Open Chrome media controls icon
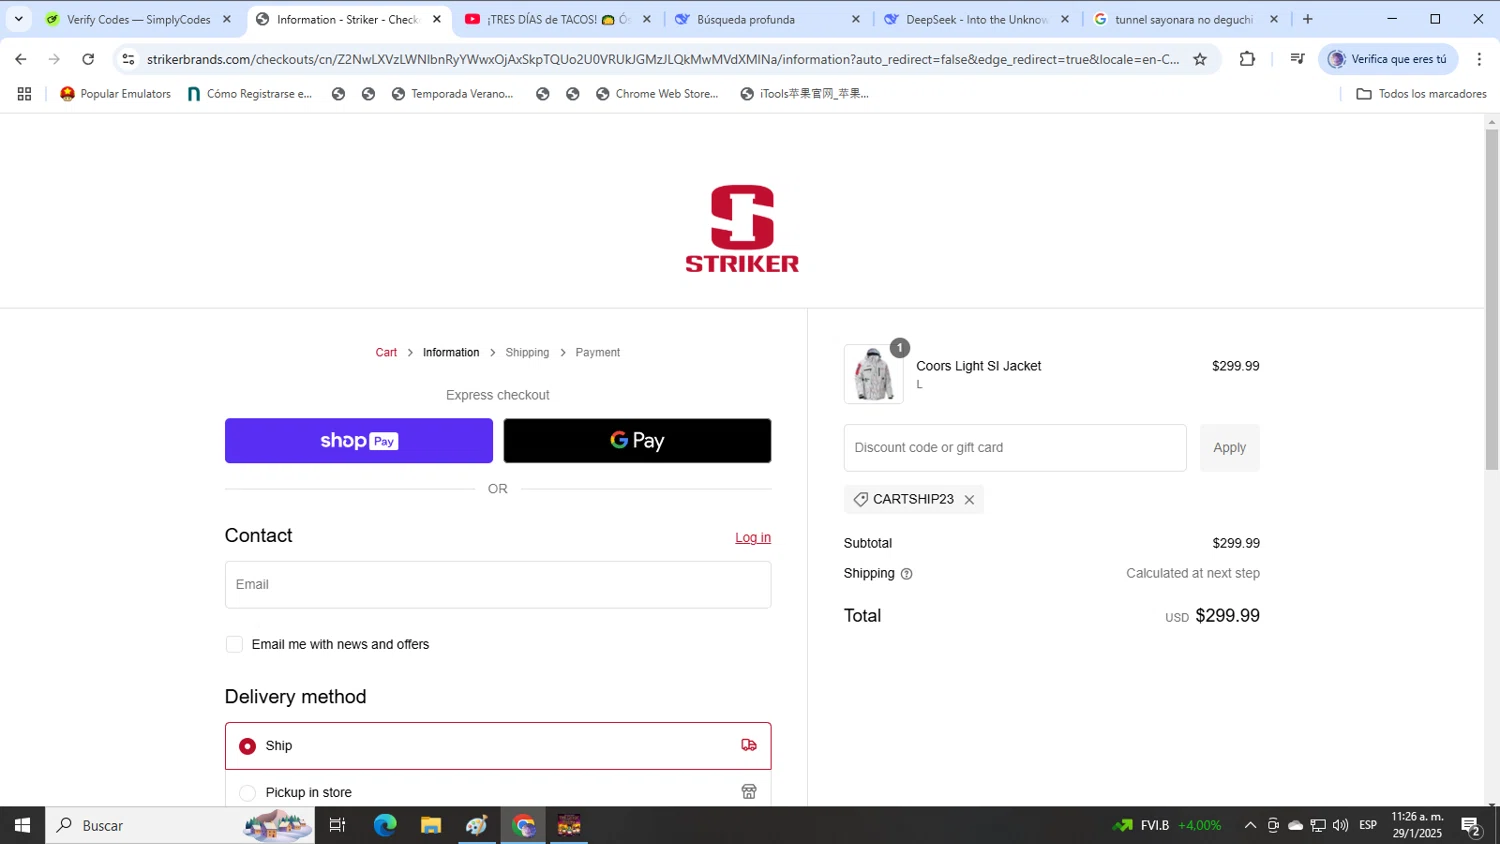The image size is (1500, 844). pos(1297,59)
